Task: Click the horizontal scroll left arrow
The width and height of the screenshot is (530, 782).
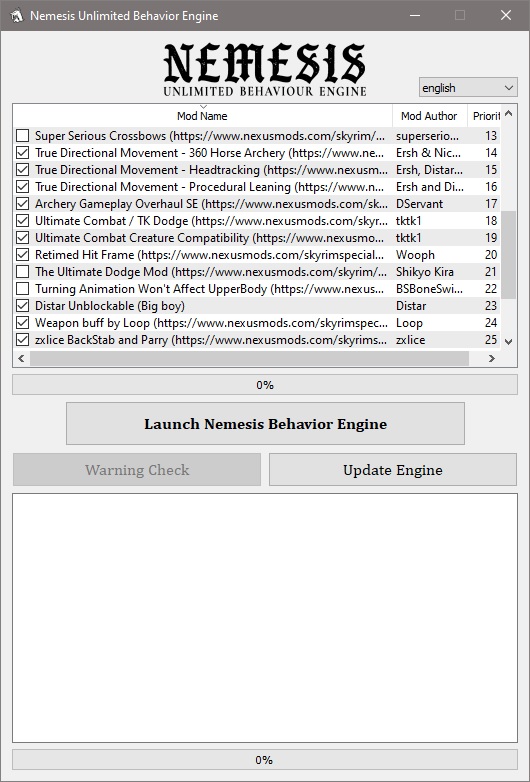Action: (x=21, y=358)
